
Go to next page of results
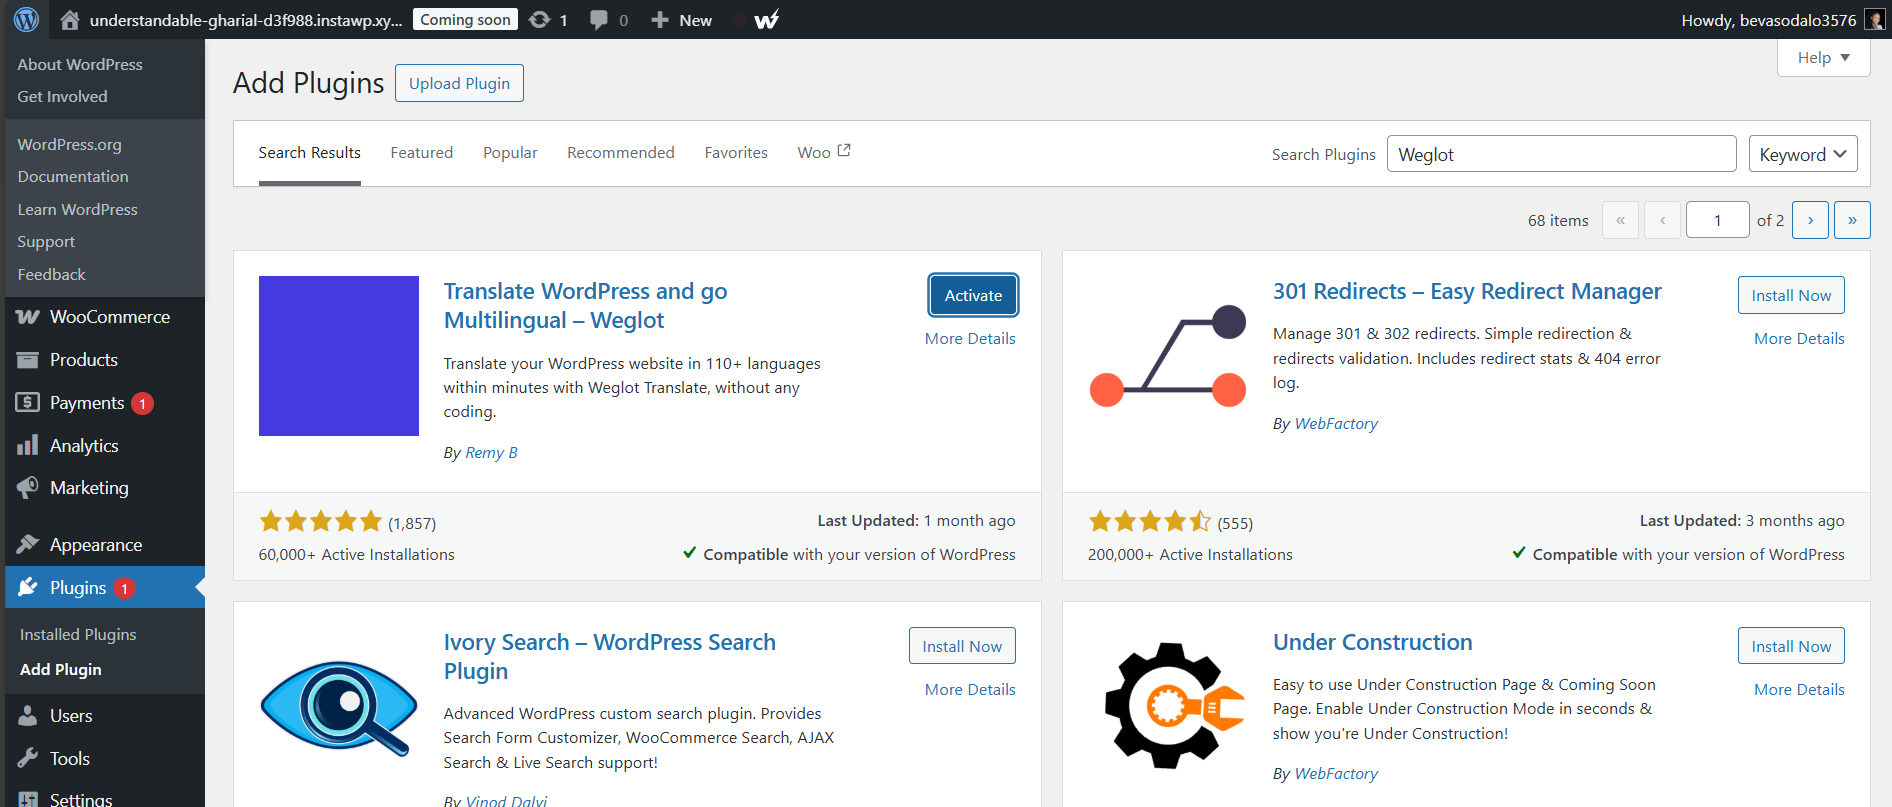1810,220
